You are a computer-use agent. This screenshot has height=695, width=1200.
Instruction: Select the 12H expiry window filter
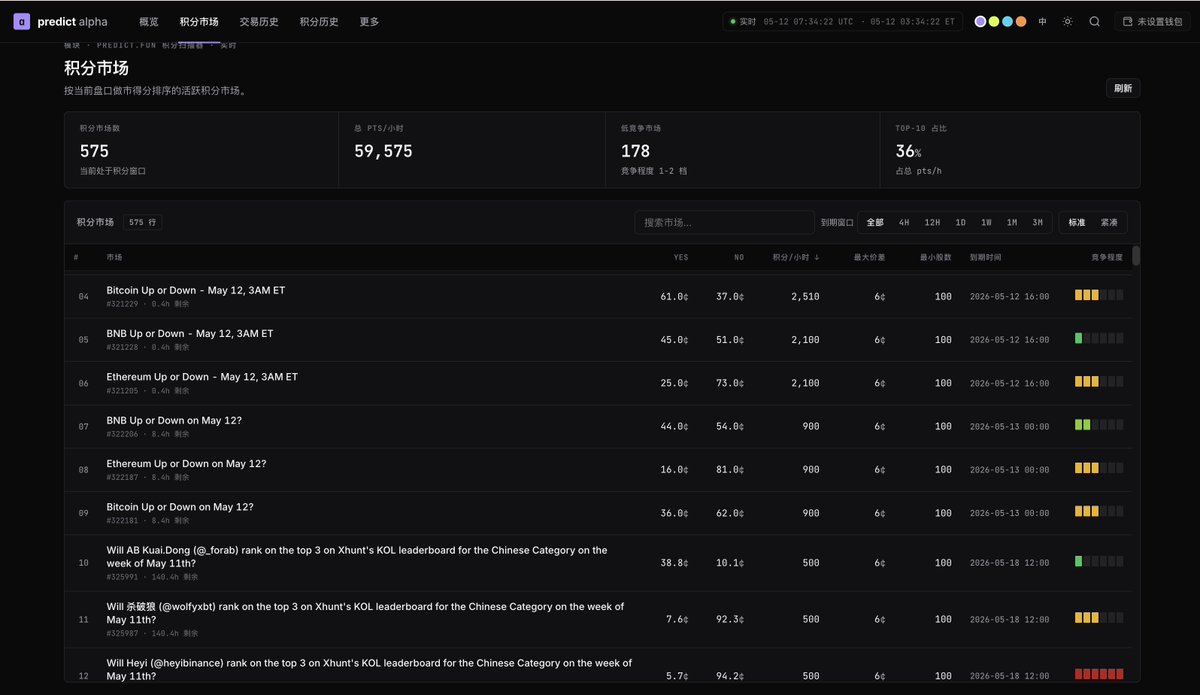932,222
